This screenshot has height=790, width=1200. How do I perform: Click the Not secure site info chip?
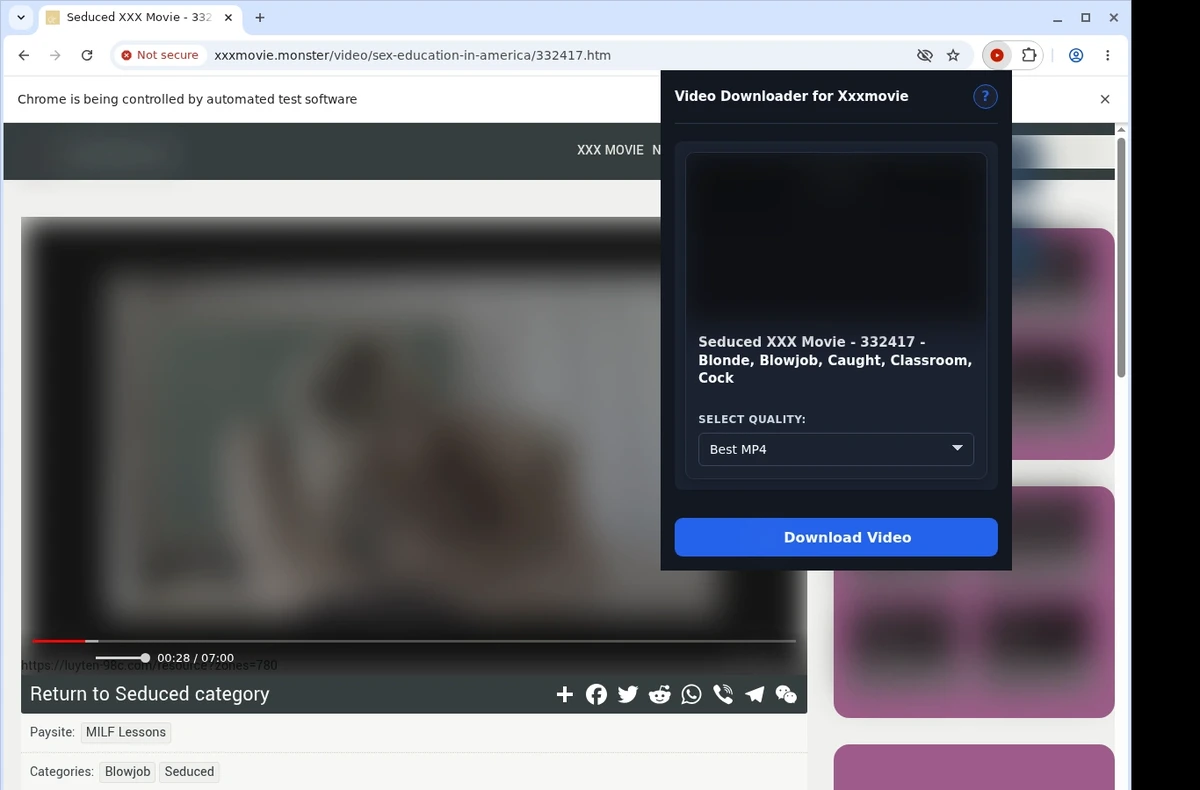pyautogui.click(x=160, y=55)
